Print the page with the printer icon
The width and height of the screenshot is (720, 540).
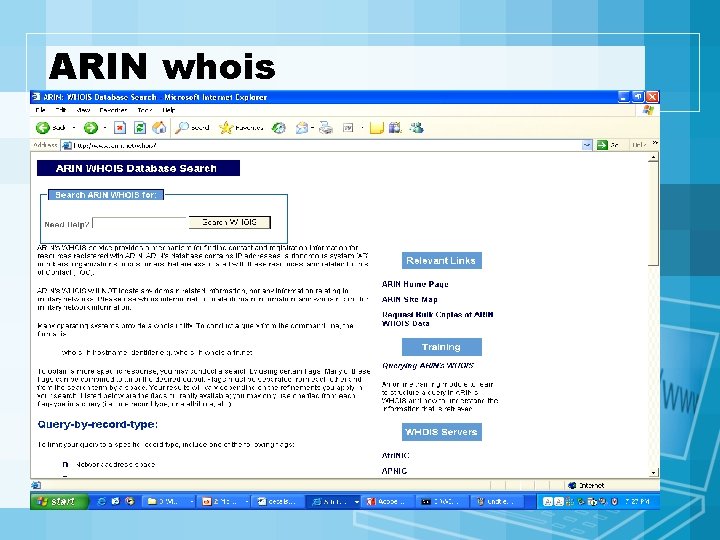[x=326, y=128]
